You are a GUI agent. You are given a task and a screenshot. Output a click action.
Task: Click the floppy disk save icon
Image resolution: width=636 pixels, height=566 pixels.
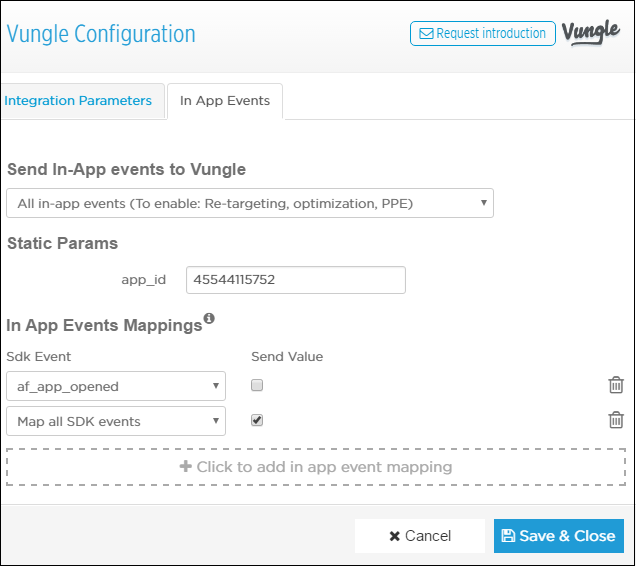(508, 536)
